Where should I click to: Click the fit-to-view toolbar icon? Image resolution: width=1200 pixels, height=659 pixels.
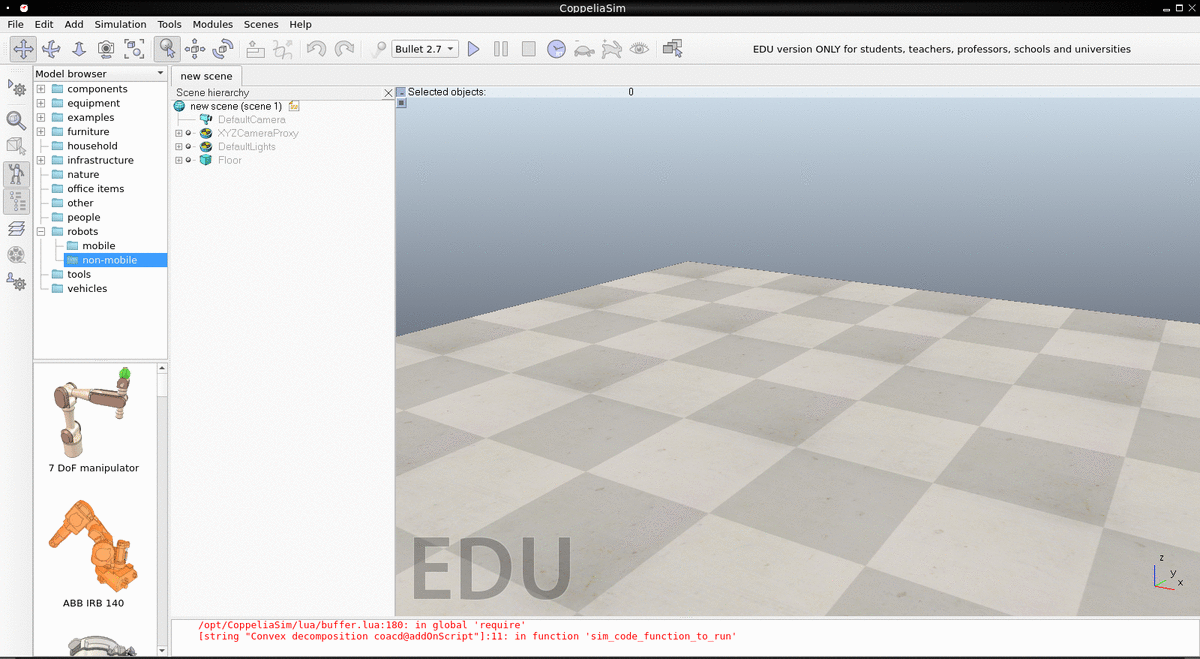point(134,48)
